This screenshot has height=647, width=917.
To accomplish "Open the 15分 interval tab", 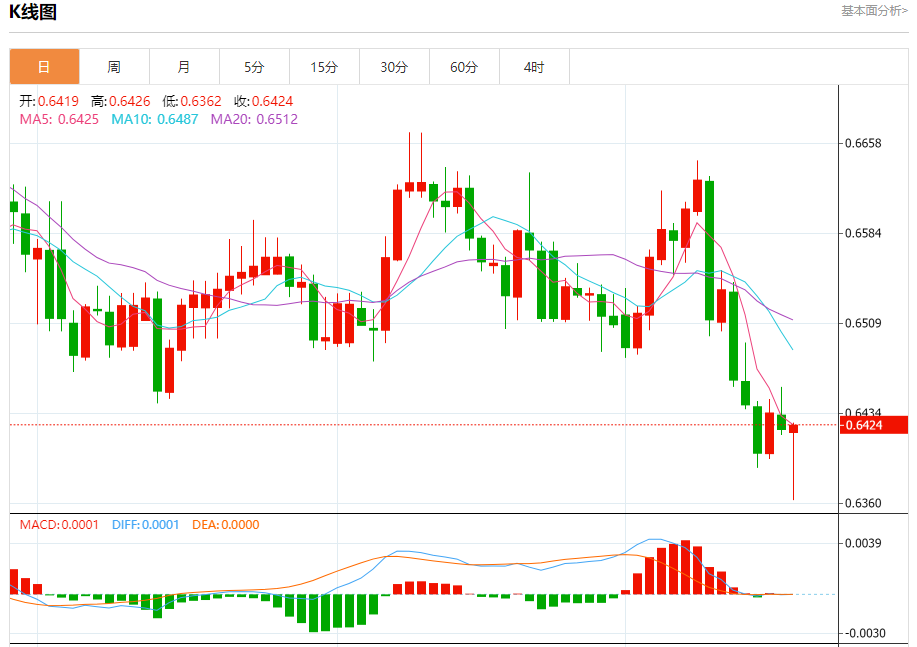I will [x=324, y=67].
